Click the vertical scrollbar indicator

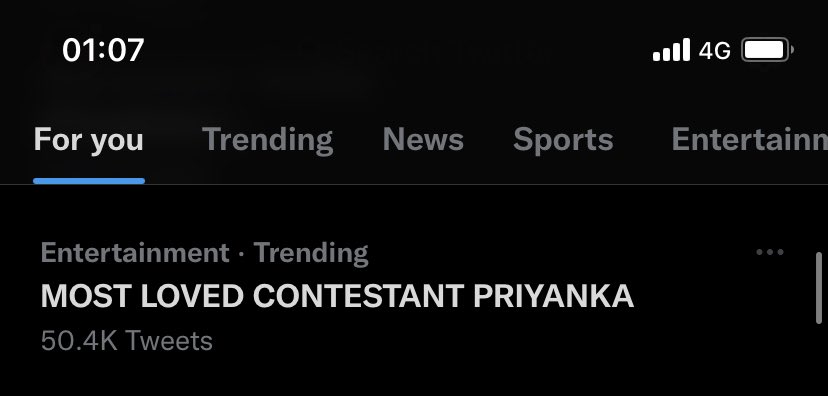click(x=820, y=288)
